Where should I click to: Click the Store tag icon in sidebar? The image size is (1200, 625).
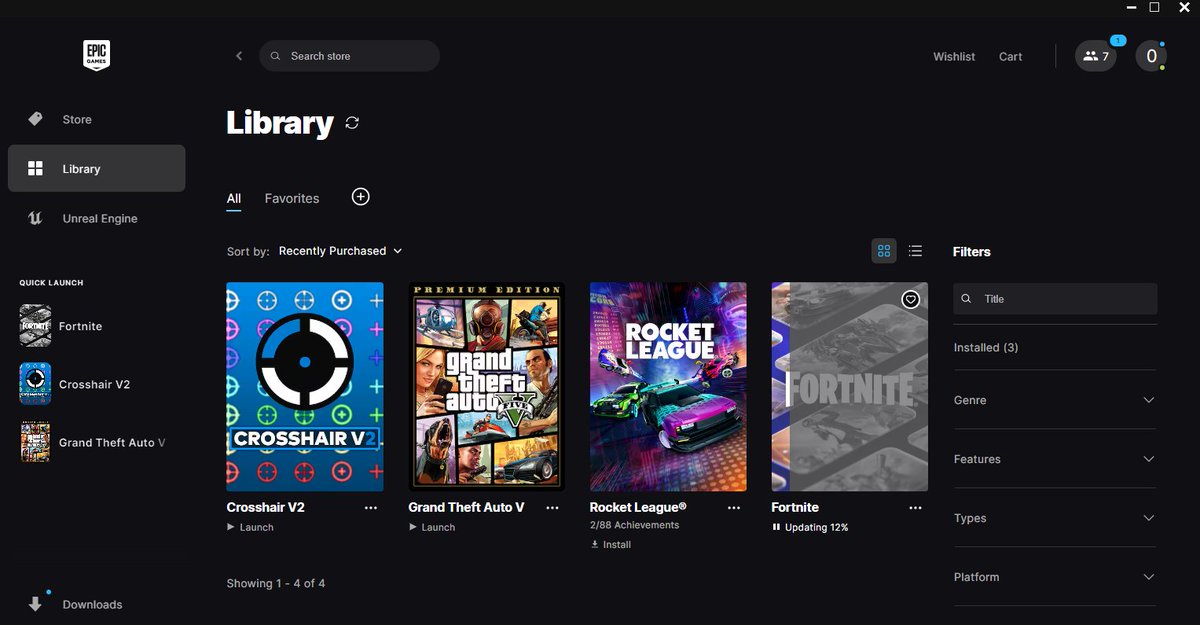coord(35,119)
